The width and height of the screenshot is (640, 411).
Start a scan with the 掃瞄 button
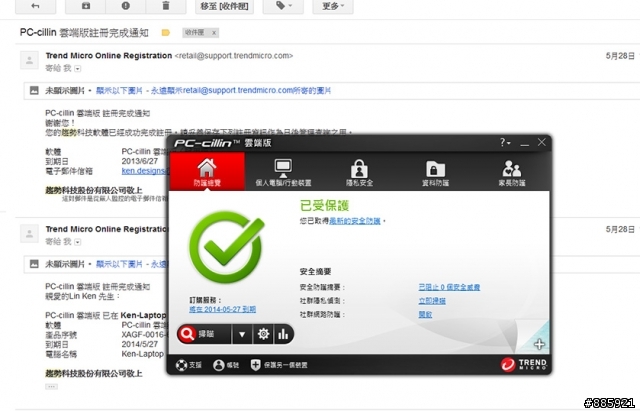204,334
